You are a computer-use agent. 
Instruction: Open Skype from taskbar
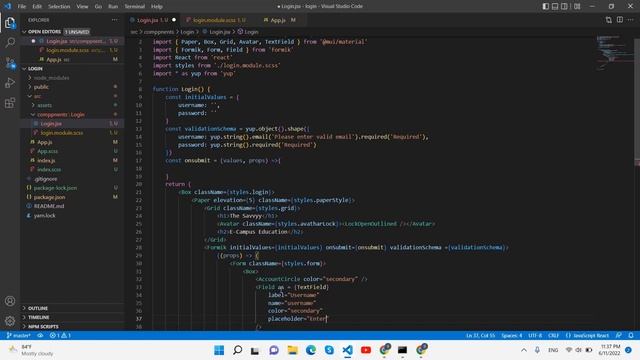(x=329, y=350)
